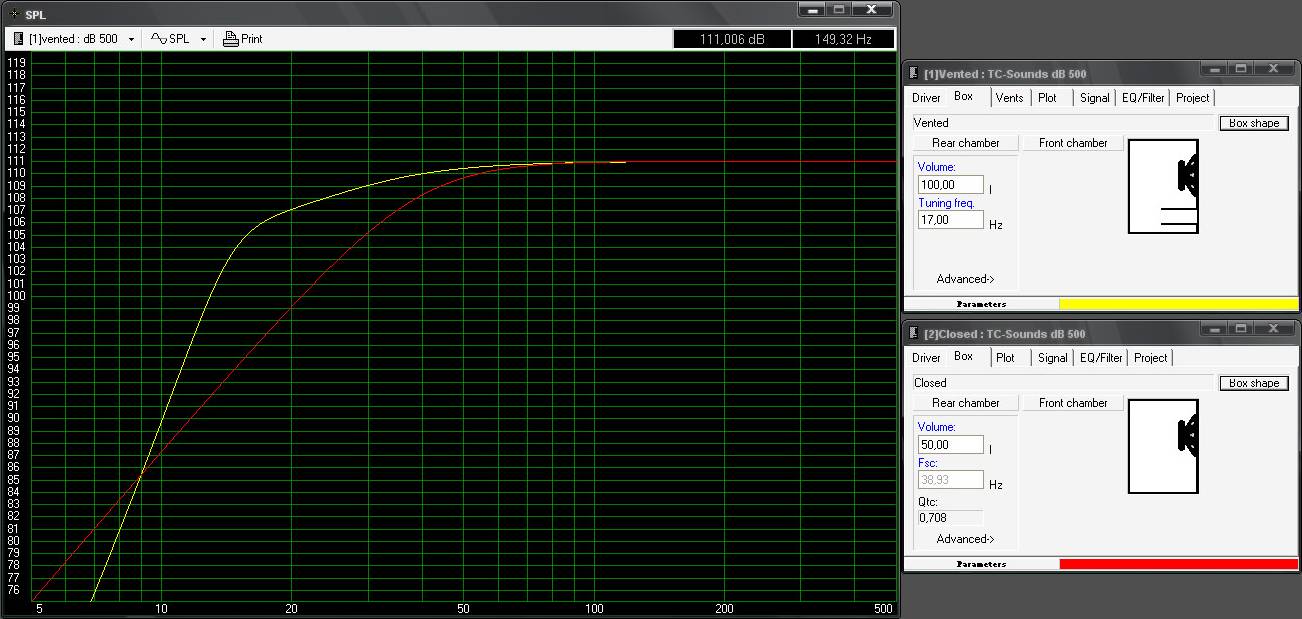Image resolution: width=1302 pixels, height=619 pixels.
Task: Click the Vented window title speaker icon
Action: pyautogui.click(x=913, y=74)
